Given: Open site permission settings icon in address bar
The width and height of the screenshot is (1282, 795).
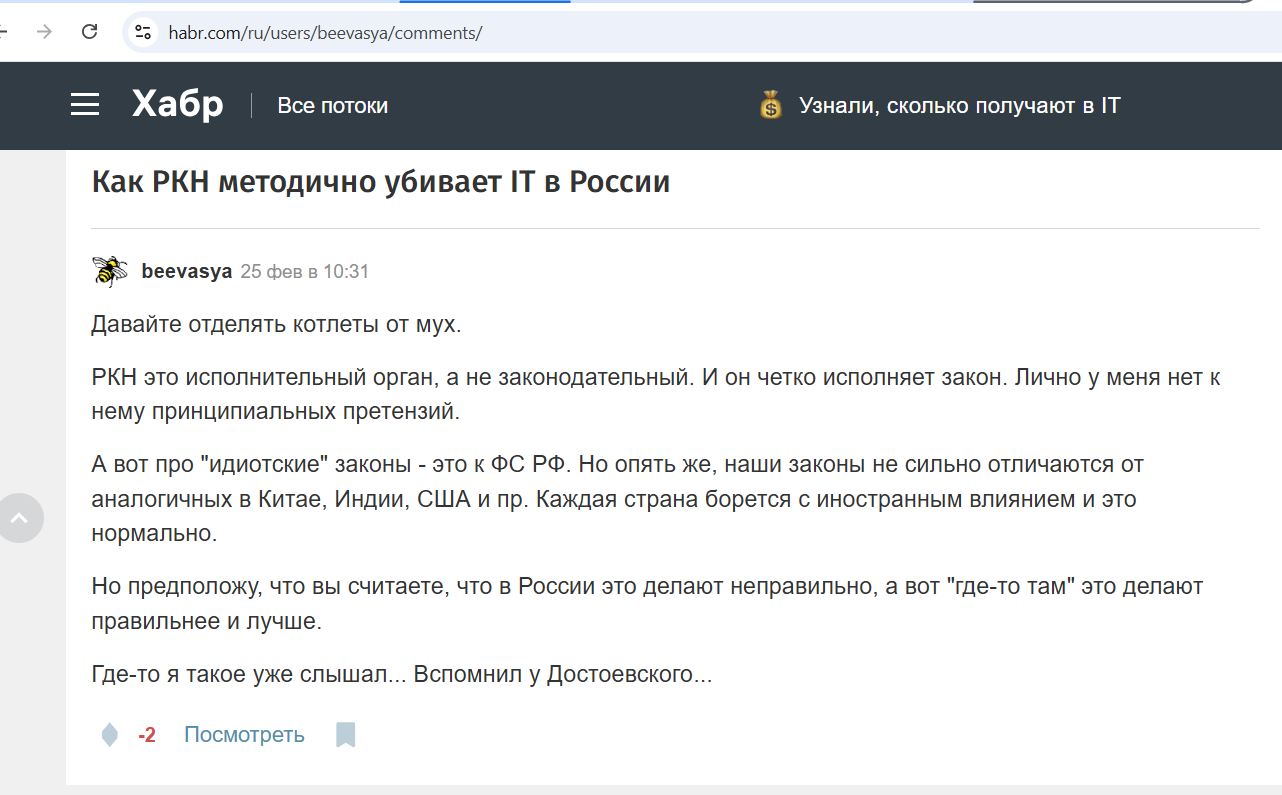Looking at the screenshot, I should point(142,31).
